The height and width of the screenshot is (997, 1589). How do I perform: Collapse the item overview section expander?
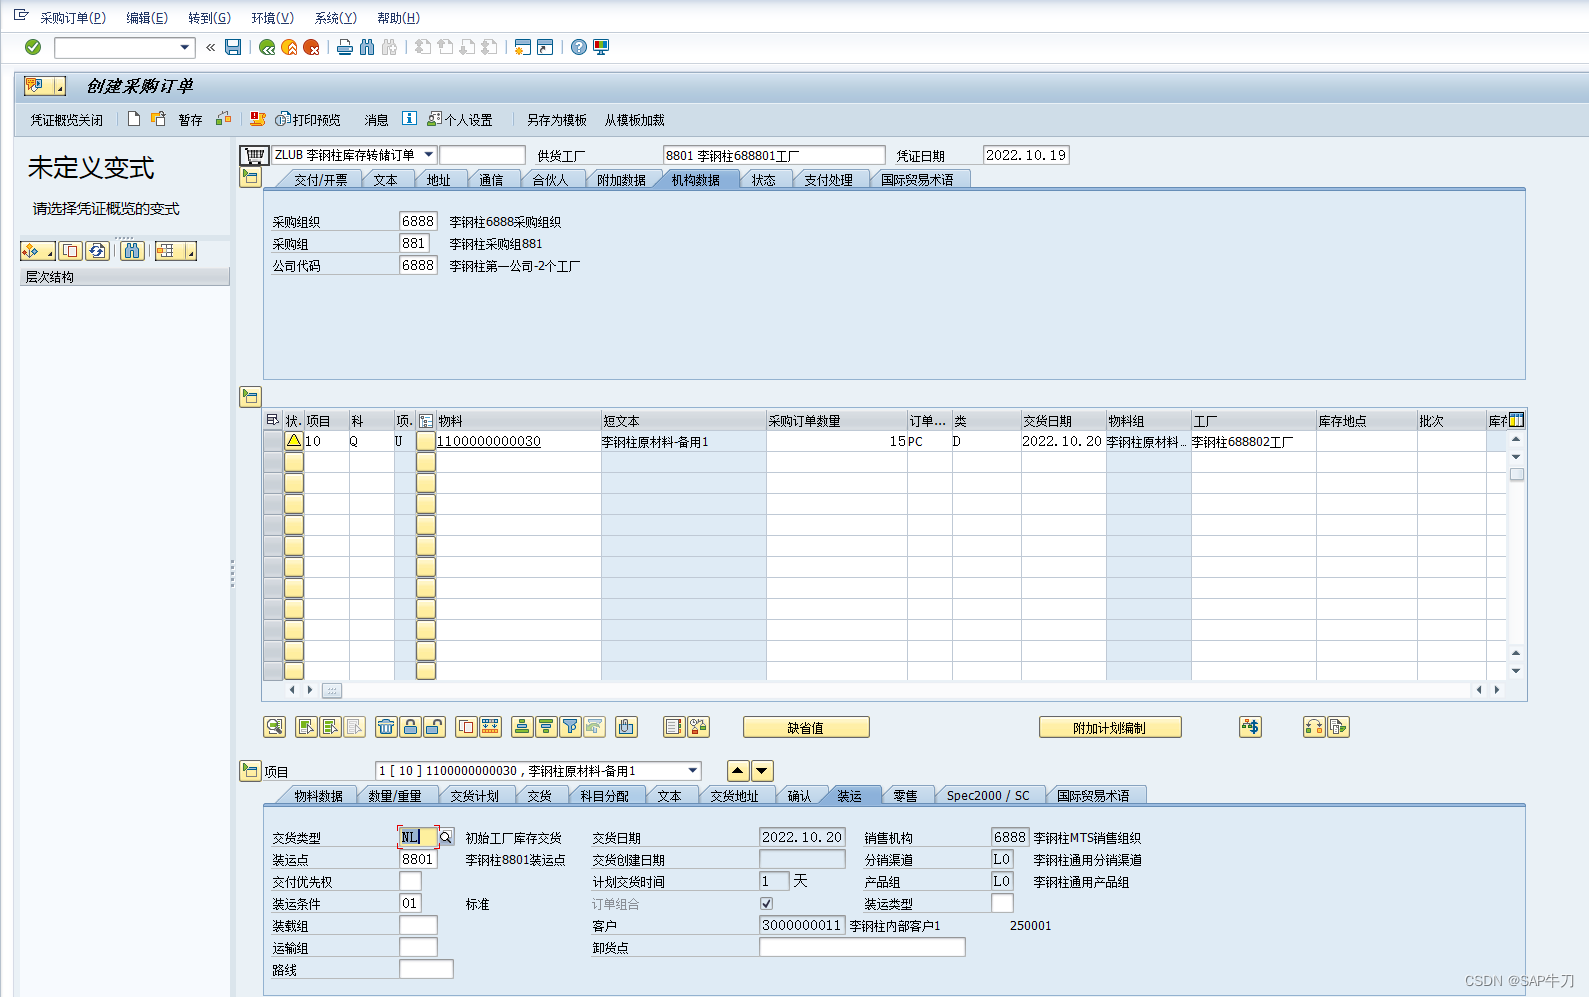250,397
